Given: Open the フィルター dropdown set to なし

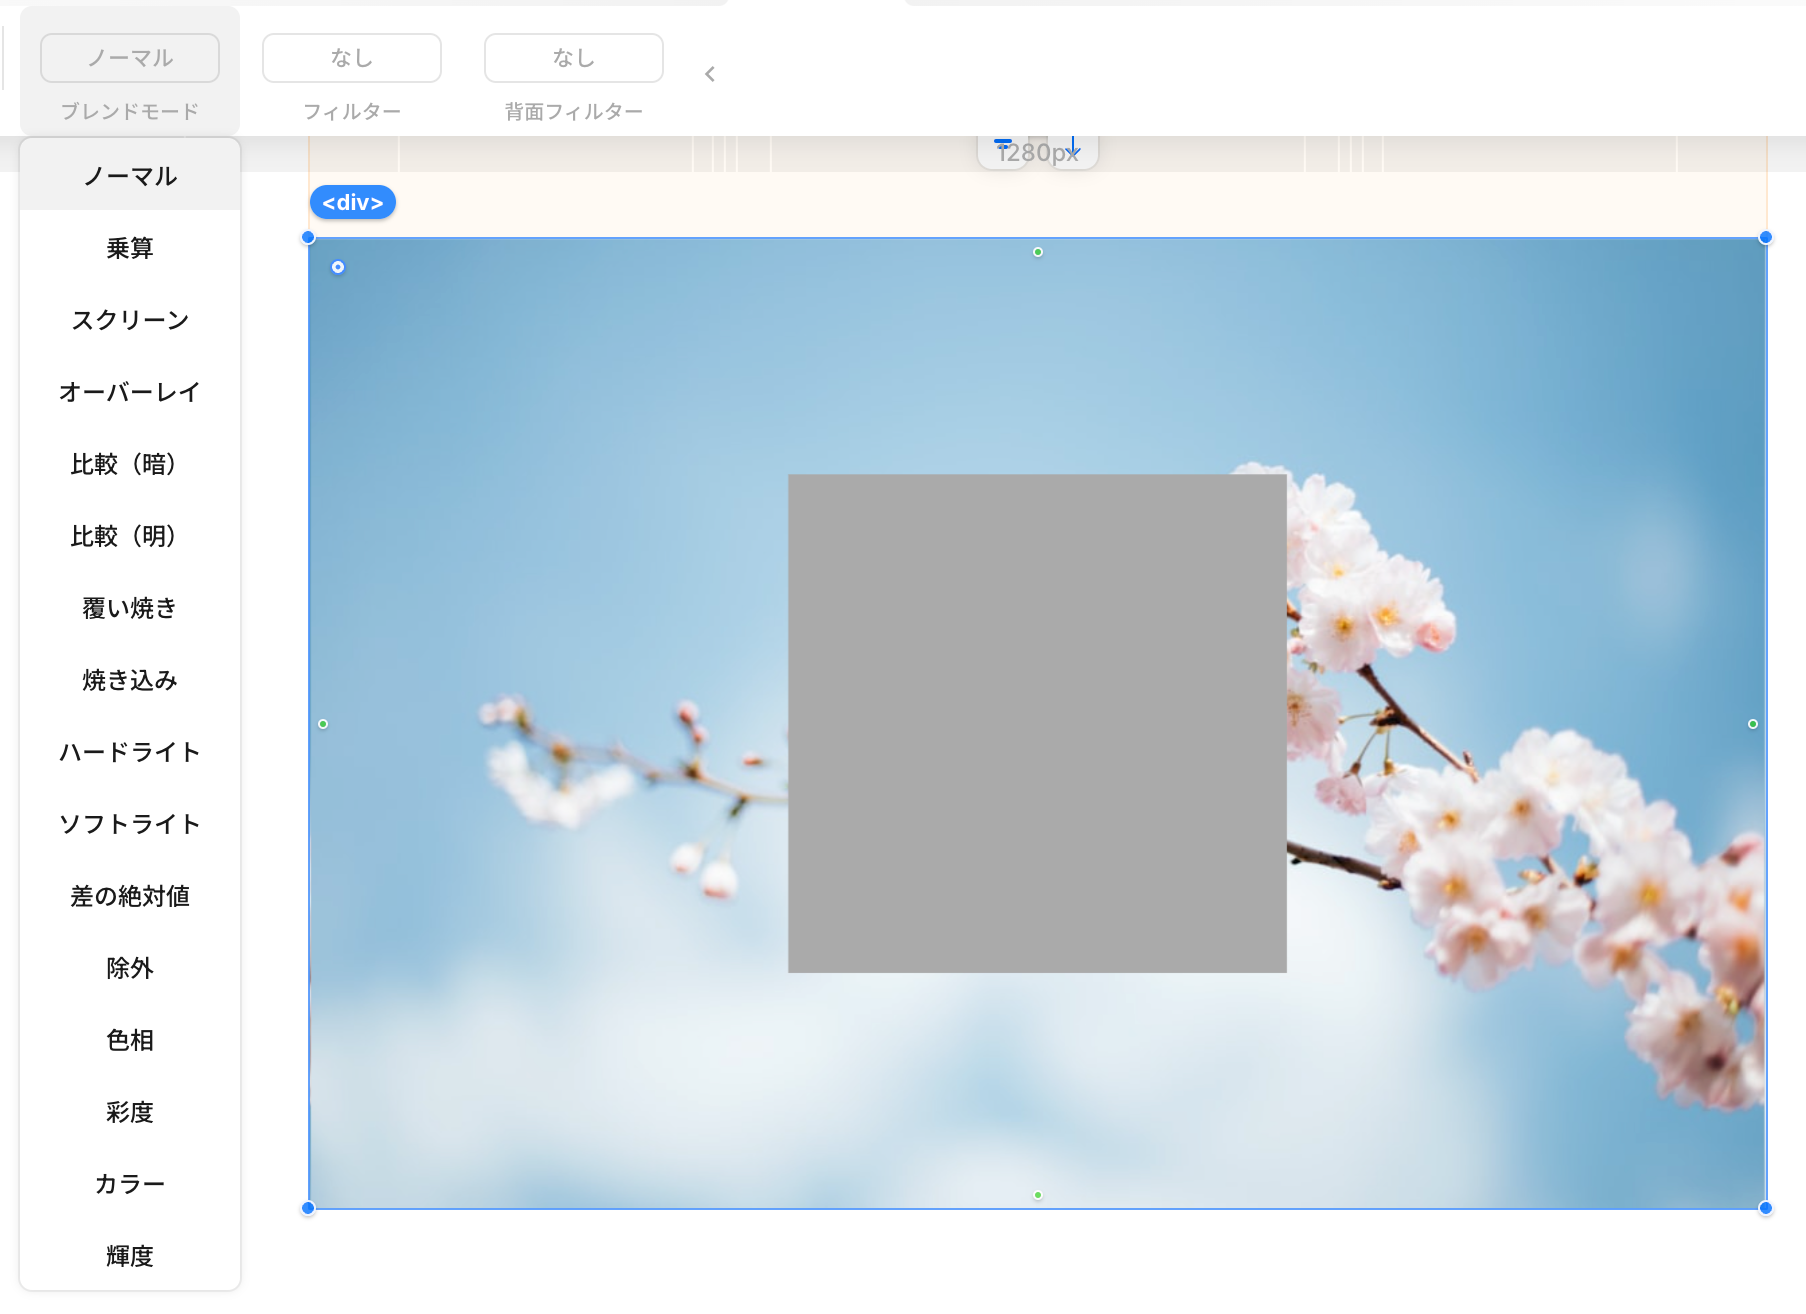Looking at the screenshot, I should tap(352, 58).
